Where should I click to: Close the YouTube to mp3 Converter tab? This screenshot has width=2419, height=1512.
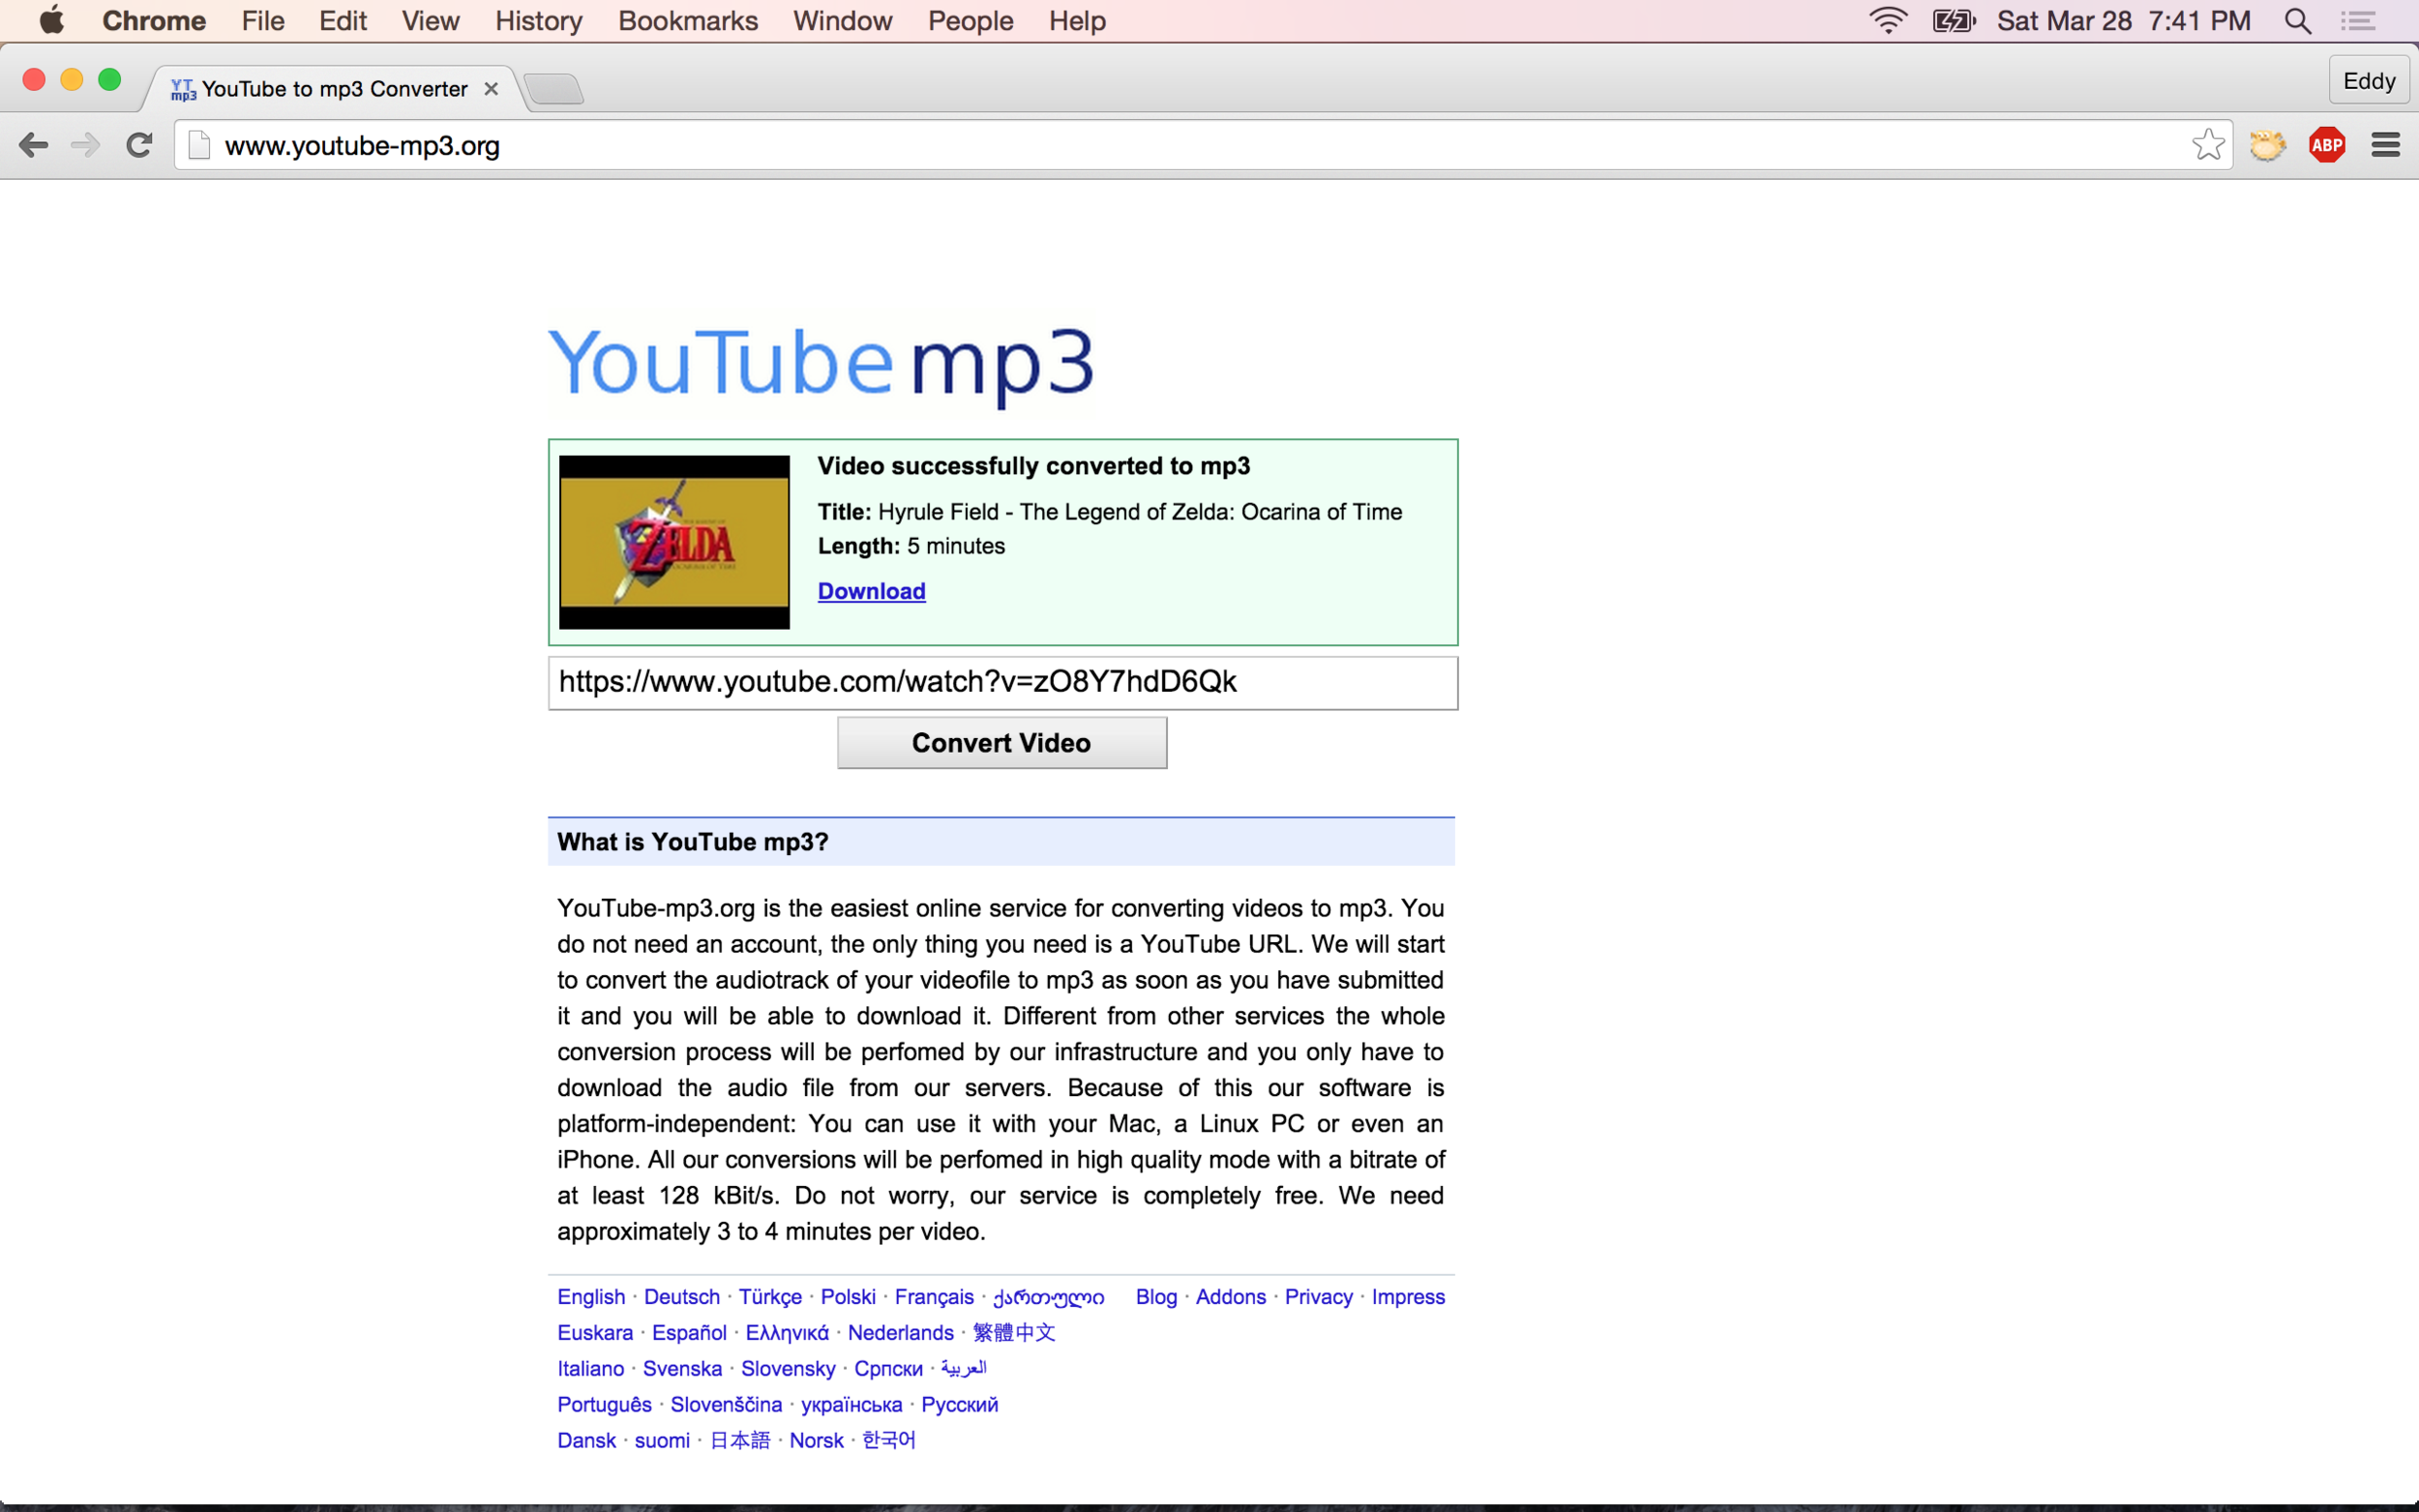(491, 89)
